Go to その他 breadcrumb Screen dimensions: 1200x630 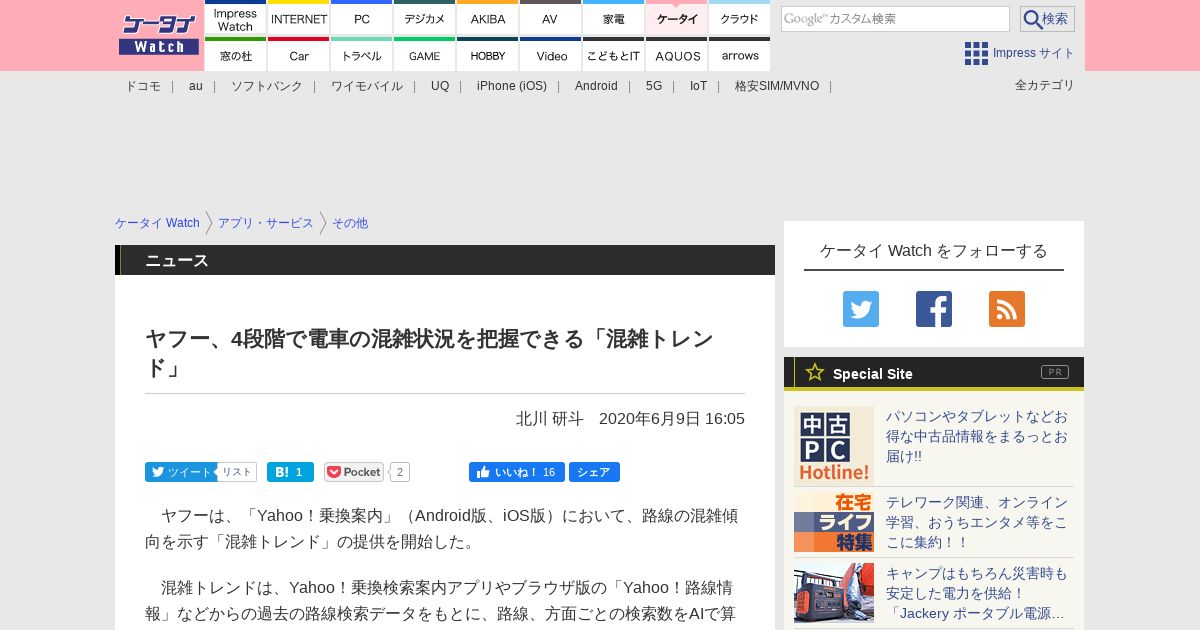pyautogui.click(x=350, y=223)
